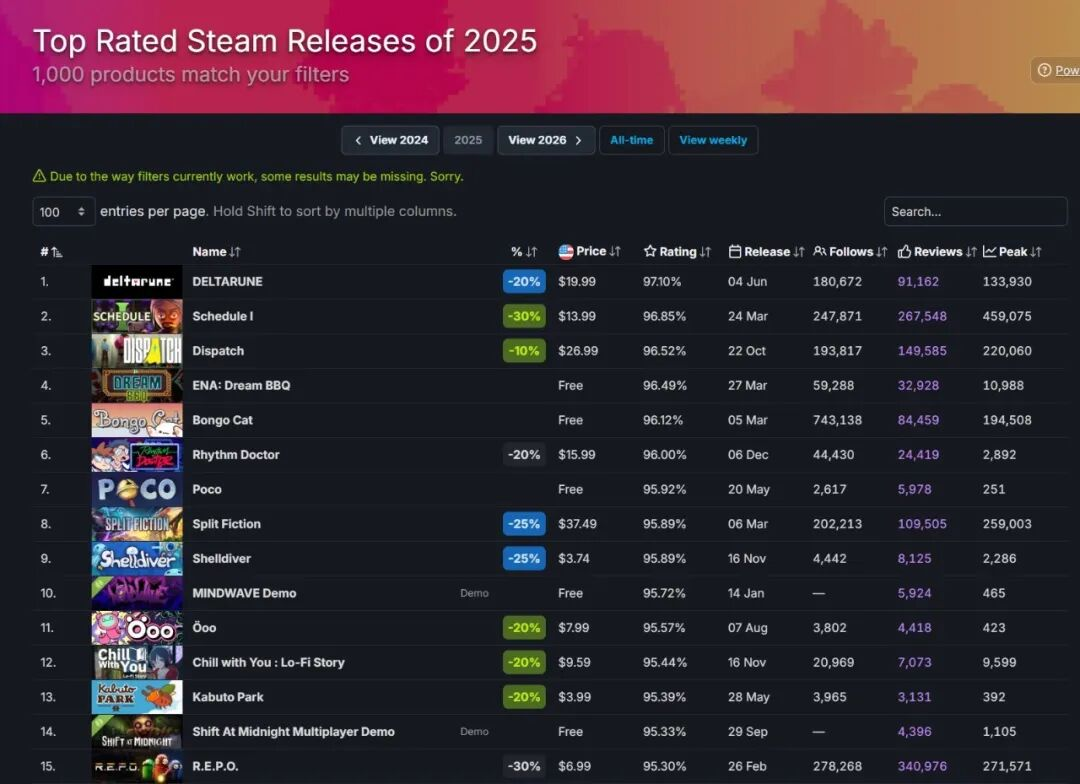Sort by Follows column header
The height and width of the screenshot is (784, 1080).
point(850,252)
